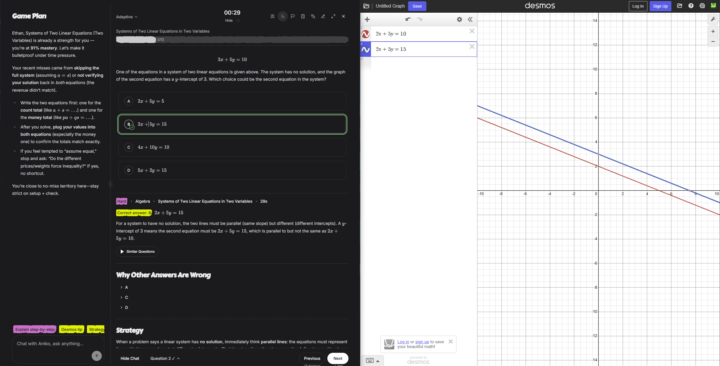Click the question progress bar

tap(232, 39)
